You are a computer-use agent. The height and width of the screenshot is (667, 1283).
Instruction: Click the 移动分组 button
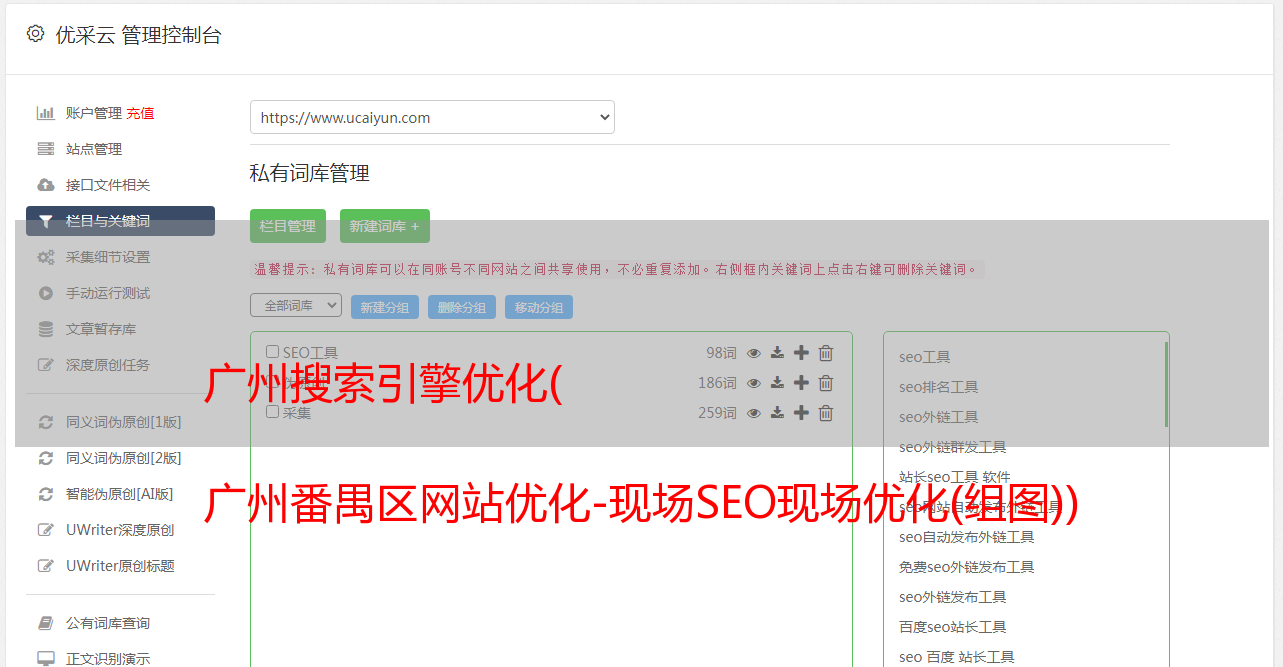coord(539,307)
